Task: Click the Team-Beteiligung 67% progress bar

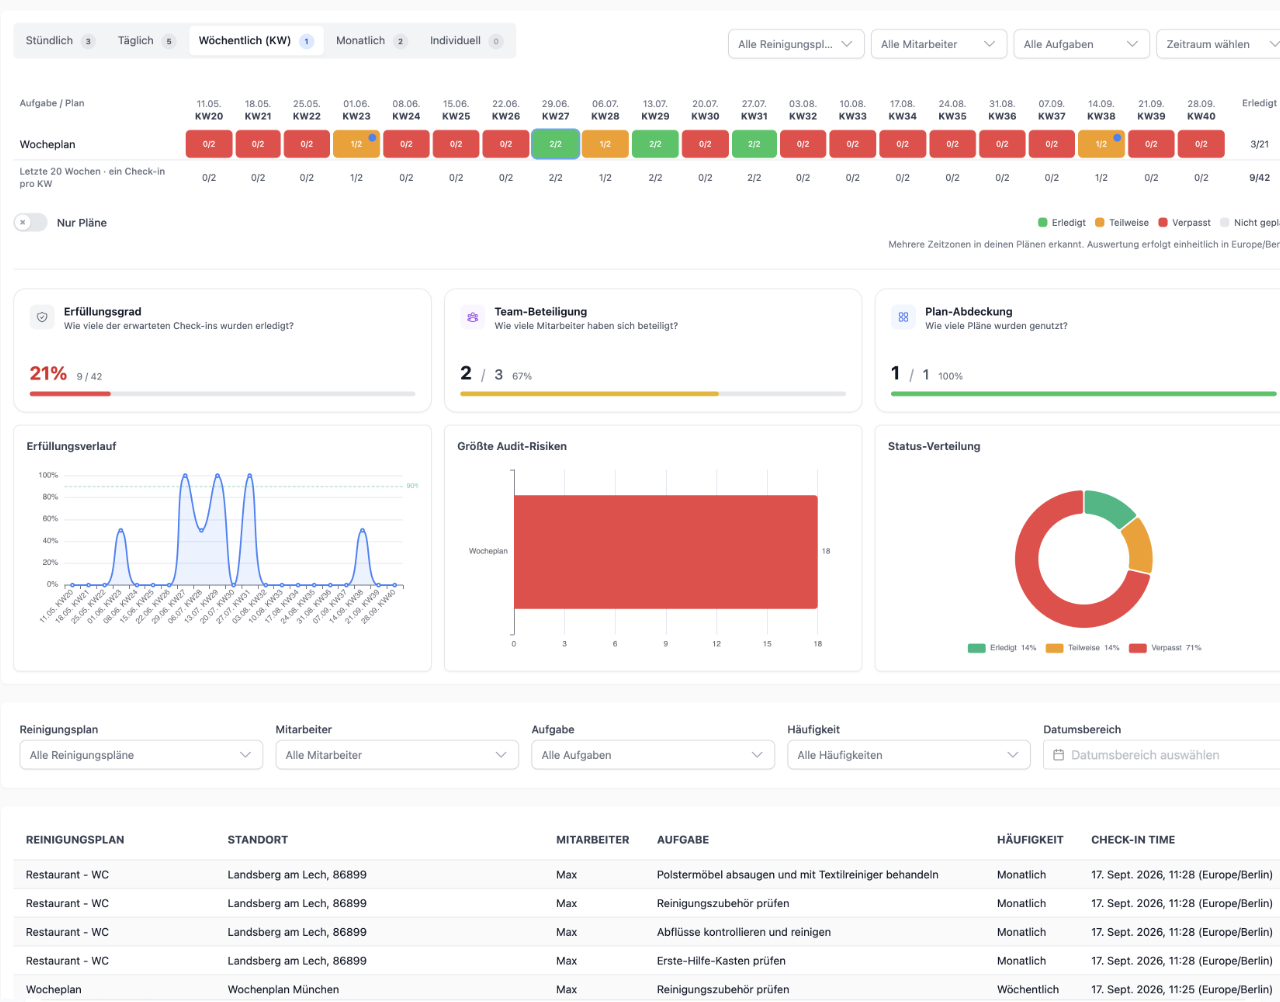Action: pos(653,394)
